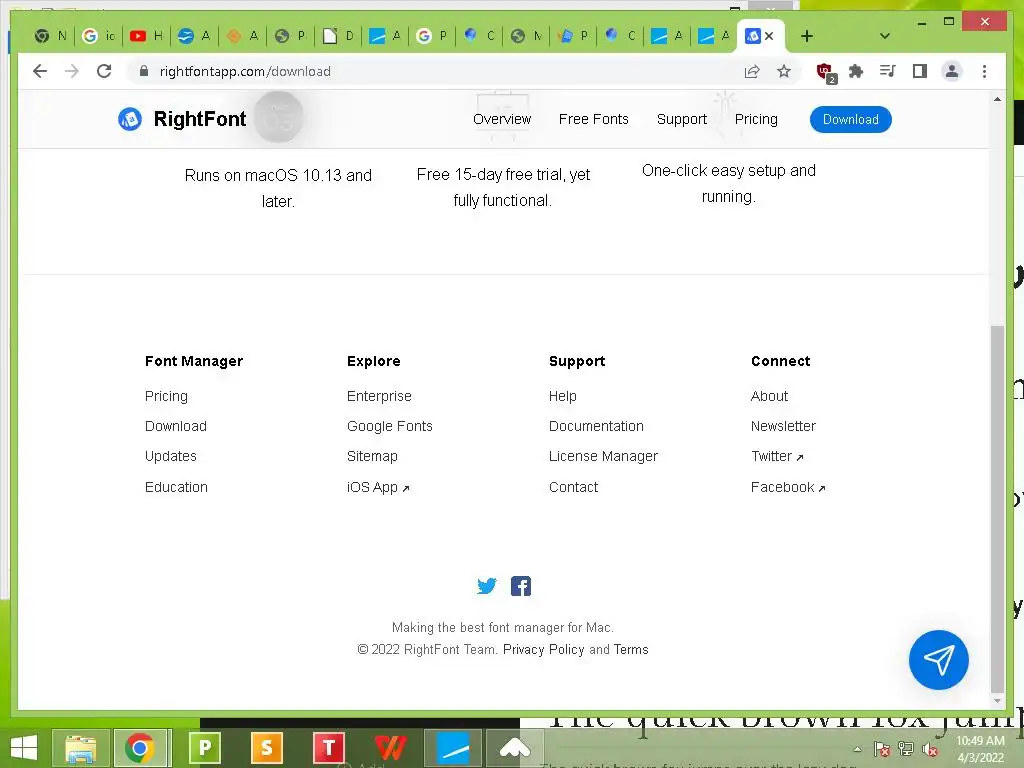The height and width of the screenshot is (768, 1024).
Task: Open the uBlock Origin extension icon
Action: [825, 72]
